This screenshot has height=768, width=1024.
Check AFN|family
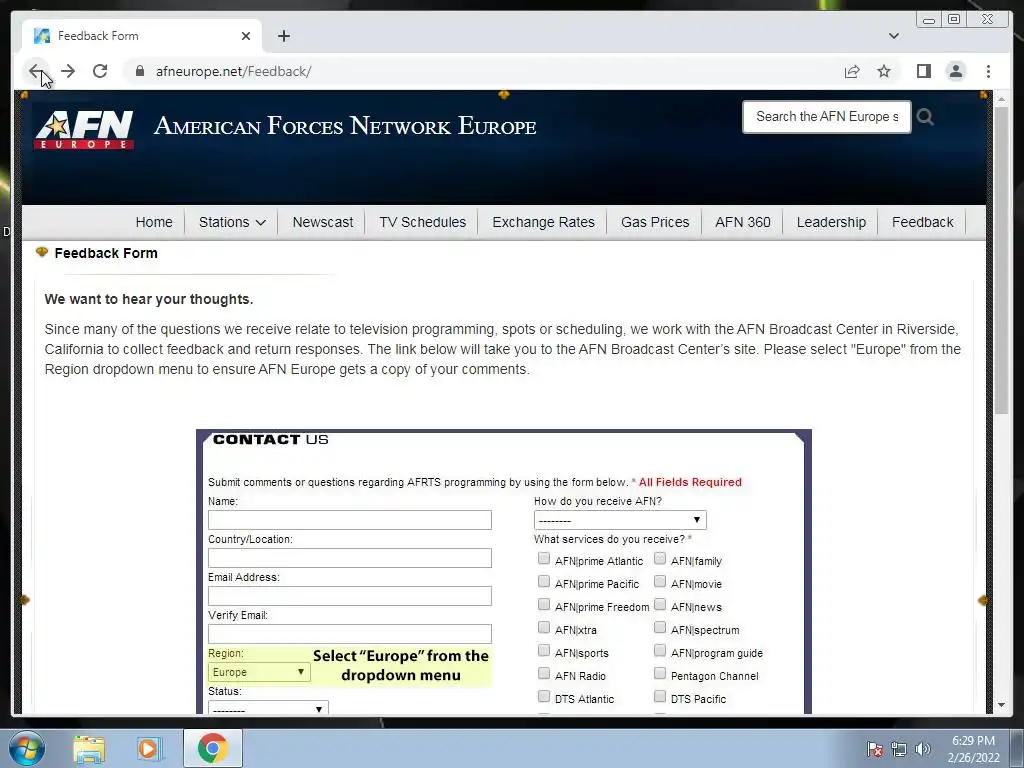[660, 558]
